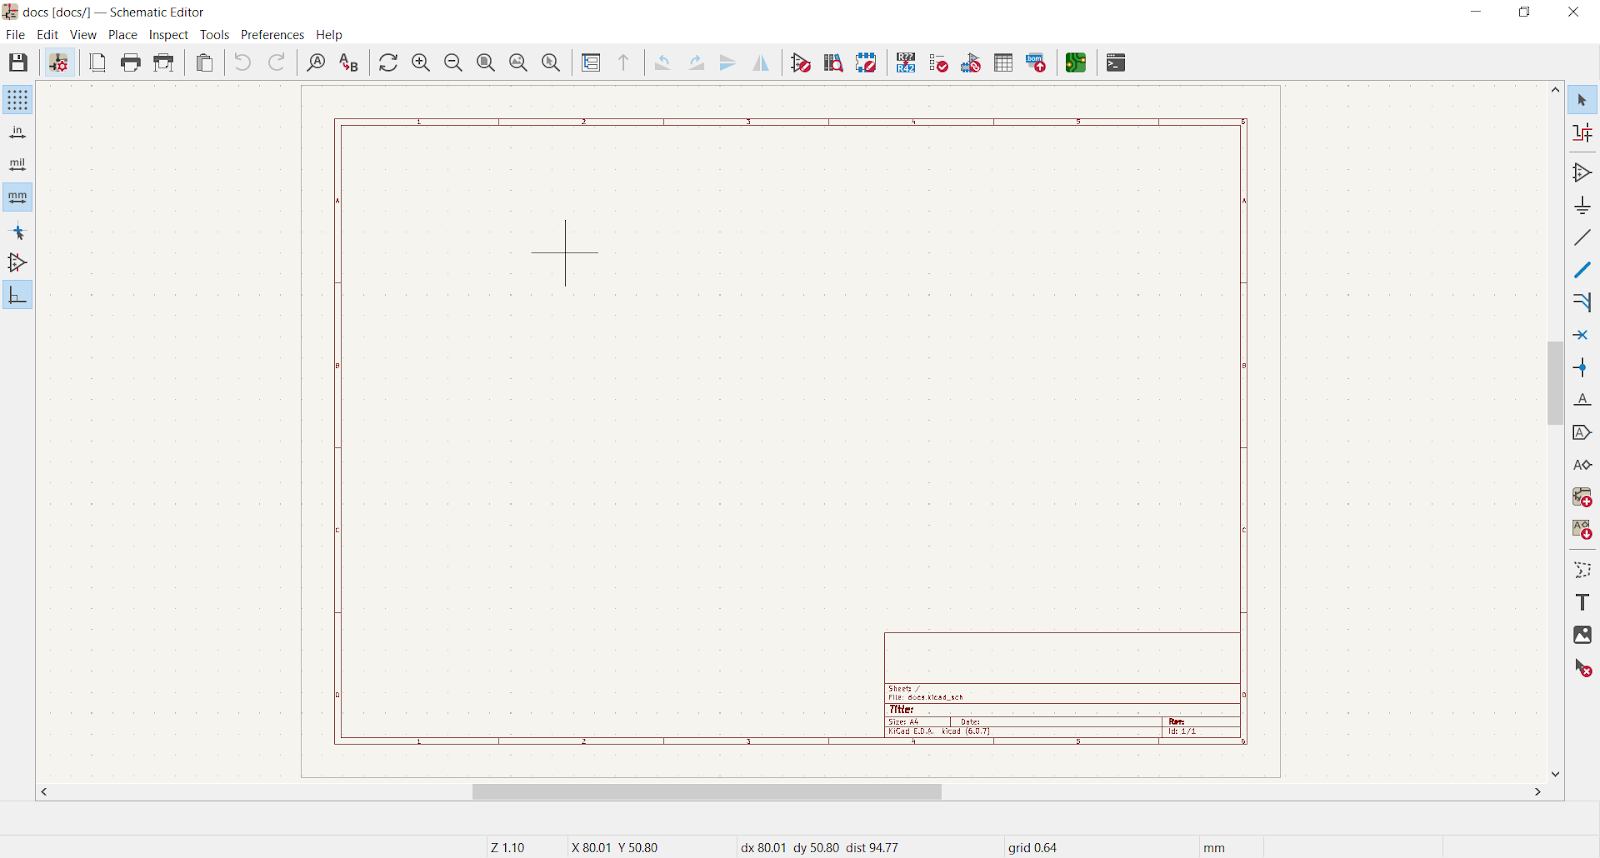This screenshot has height=858, width=1600.
Task: Toggle hidden pins visibility
Action: click(17, 263)
